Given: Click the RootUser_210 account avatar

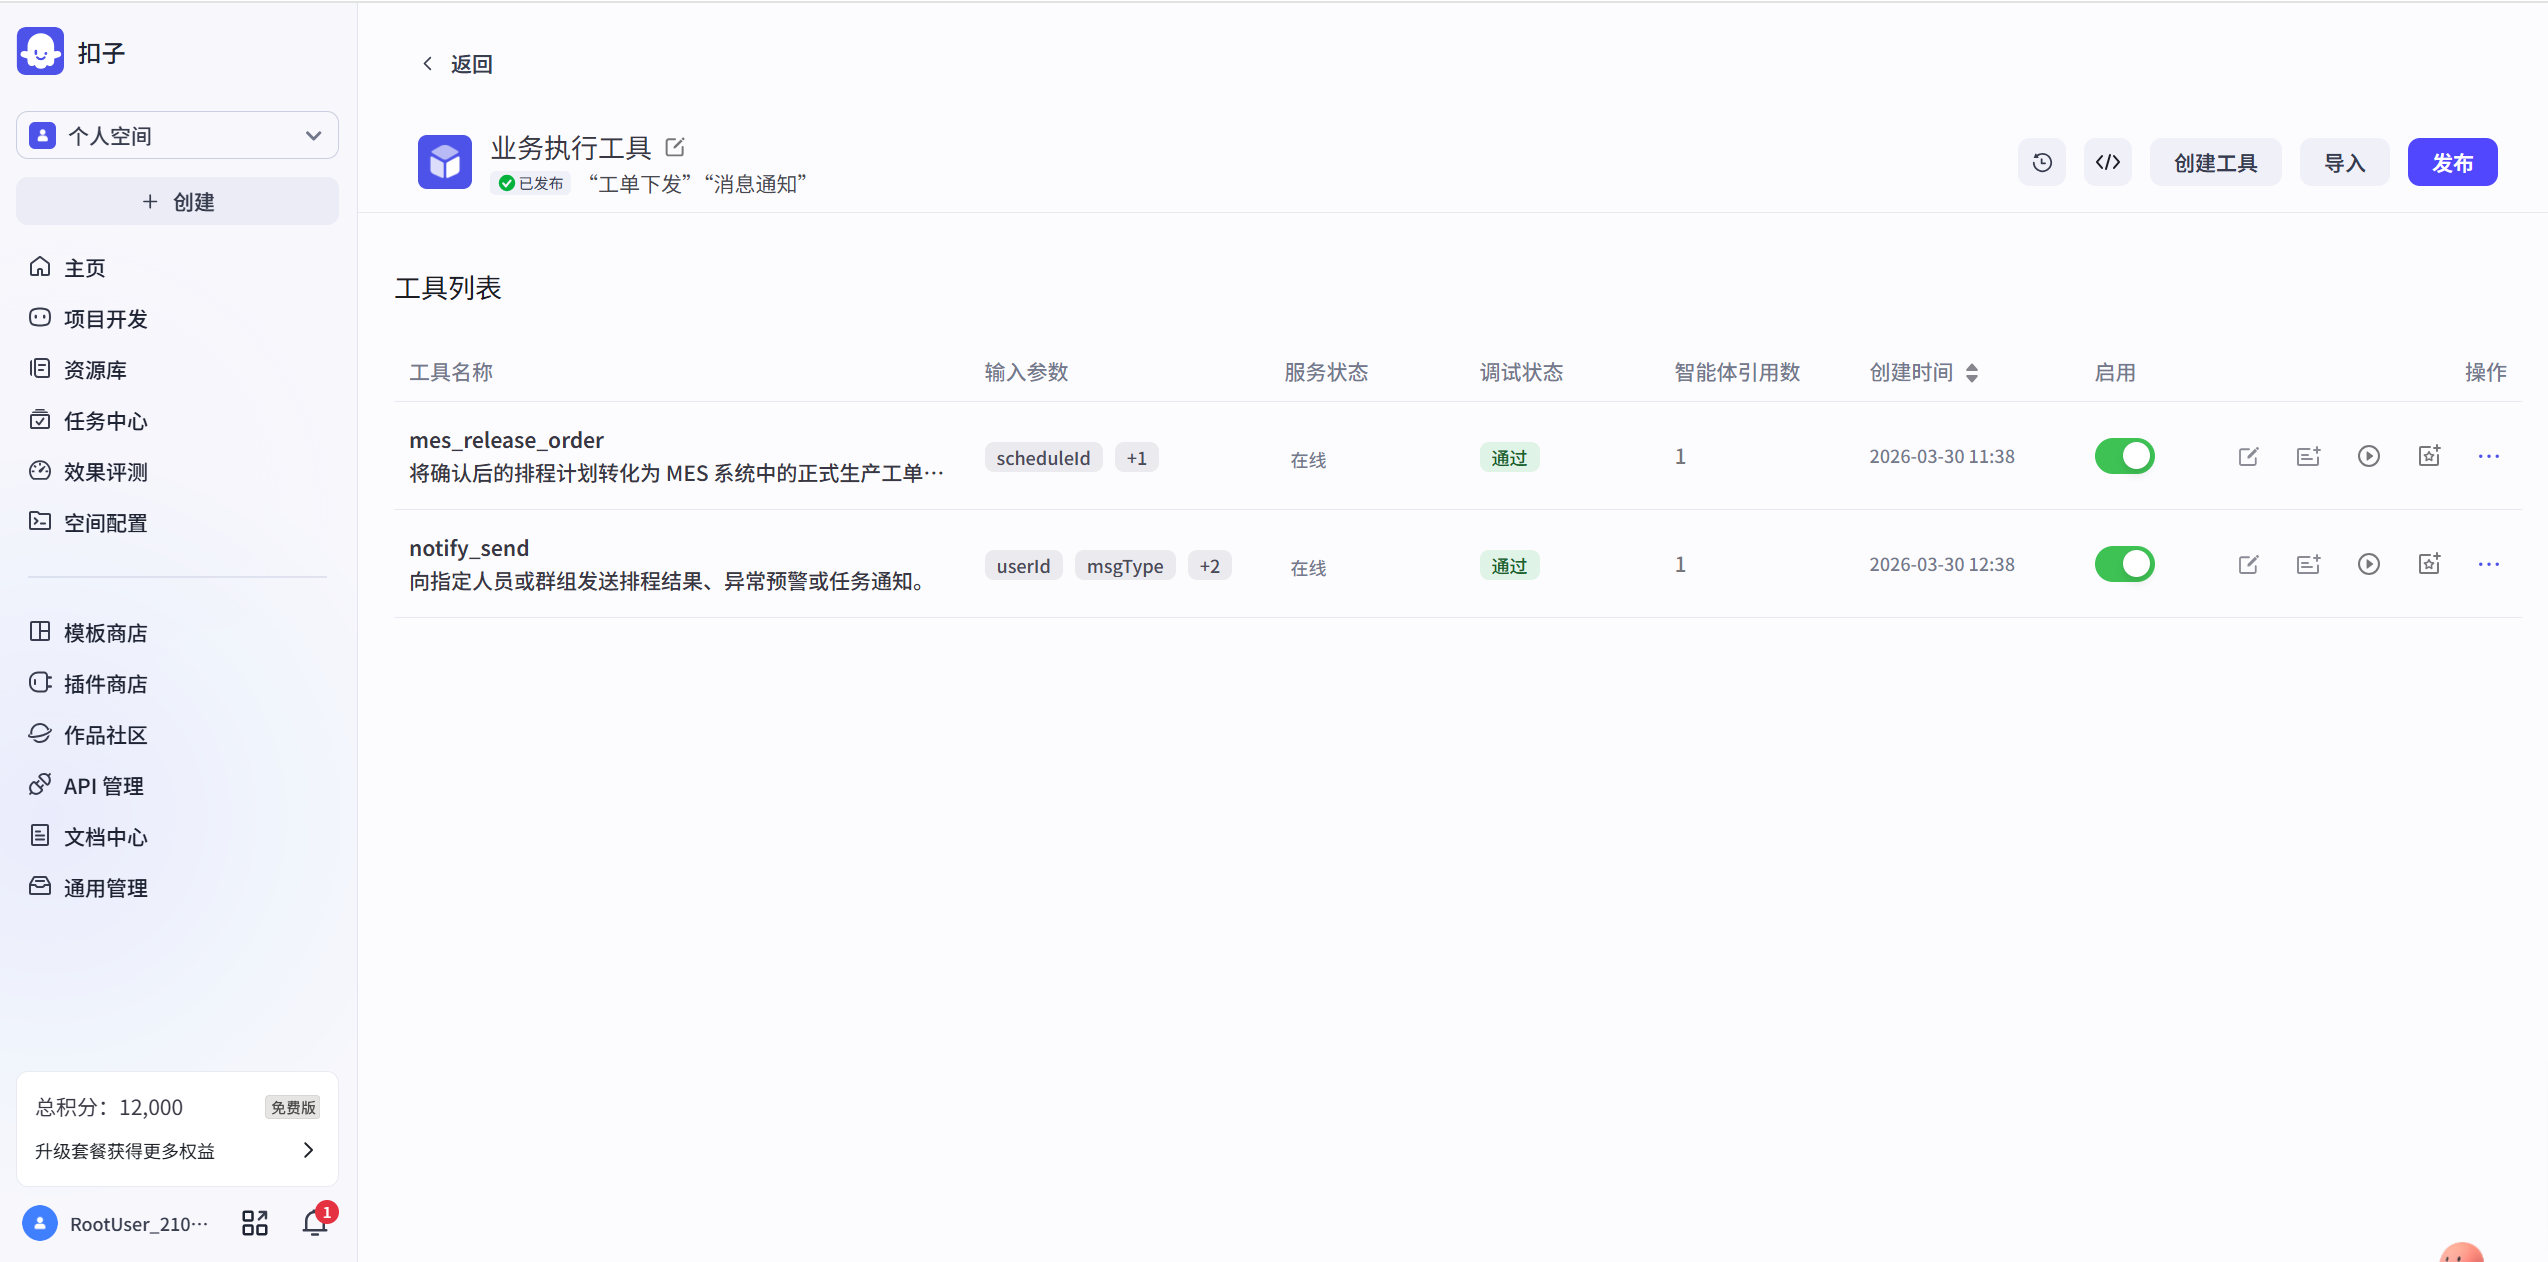Looking at the screenshot, I should [40, 1223].
